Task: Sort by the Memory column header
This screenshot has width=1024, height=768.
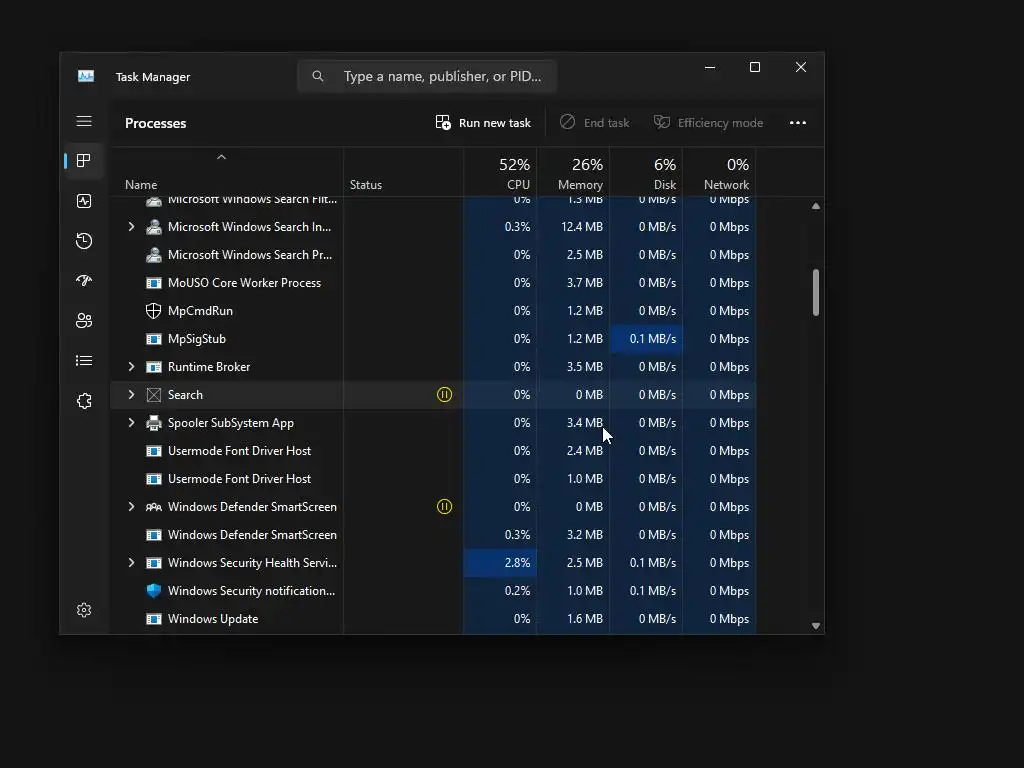Action: [x=573, y=174]
